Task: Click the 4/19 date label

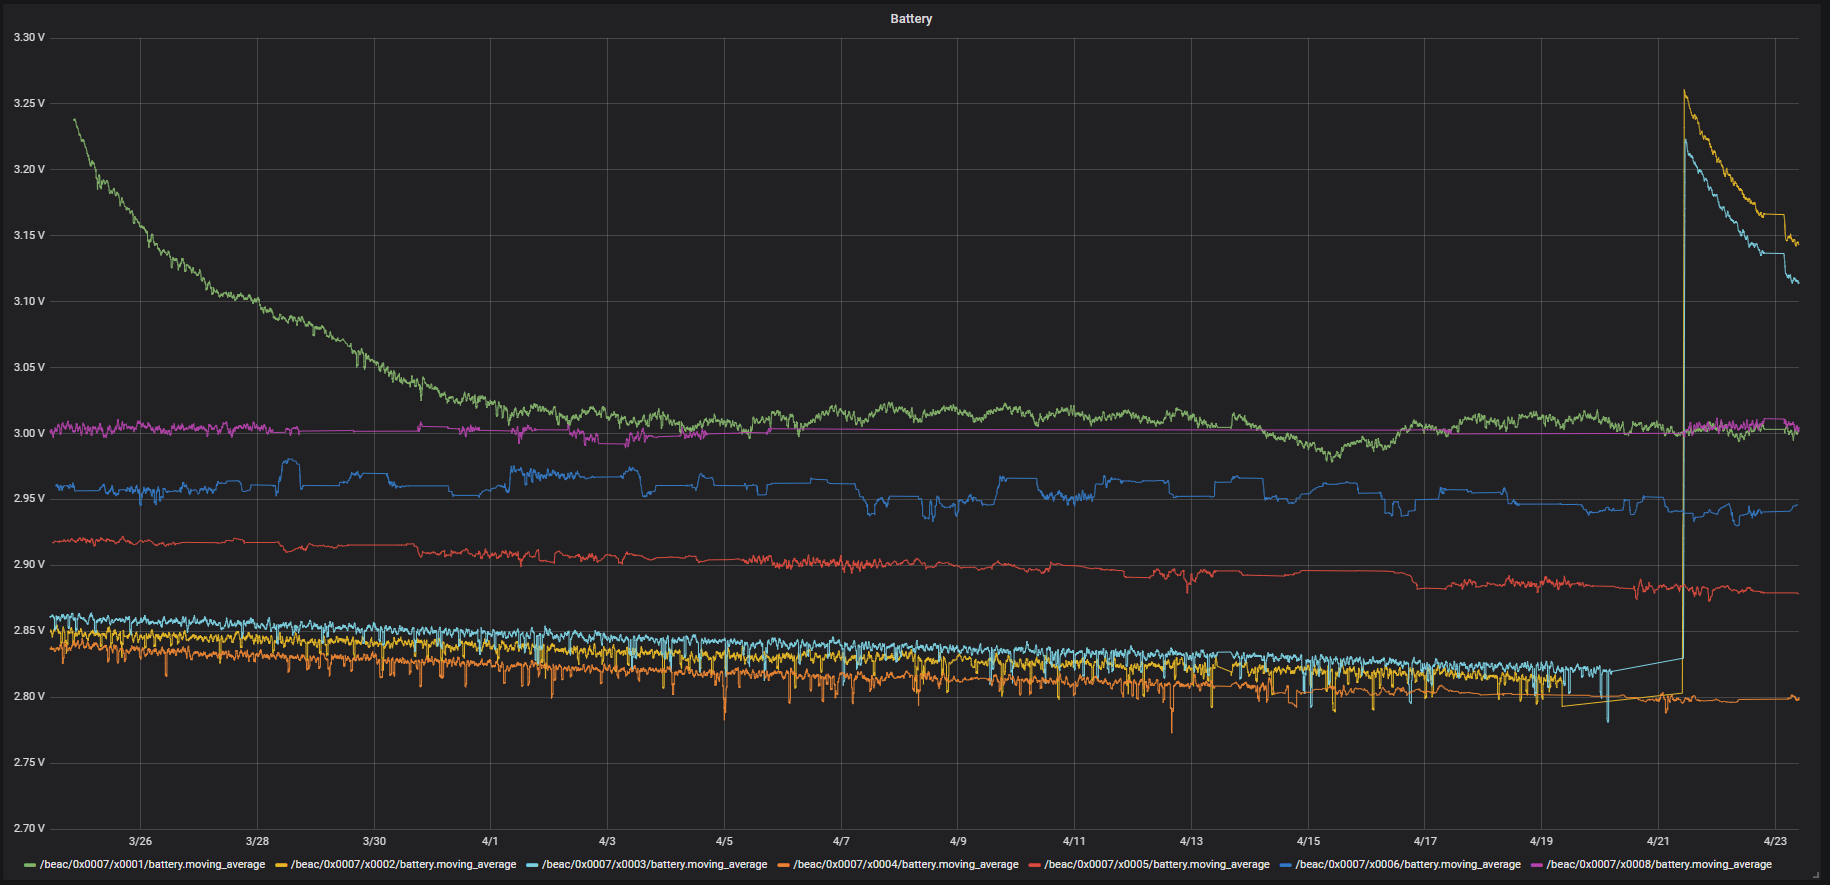Action: coord(1542,841)
